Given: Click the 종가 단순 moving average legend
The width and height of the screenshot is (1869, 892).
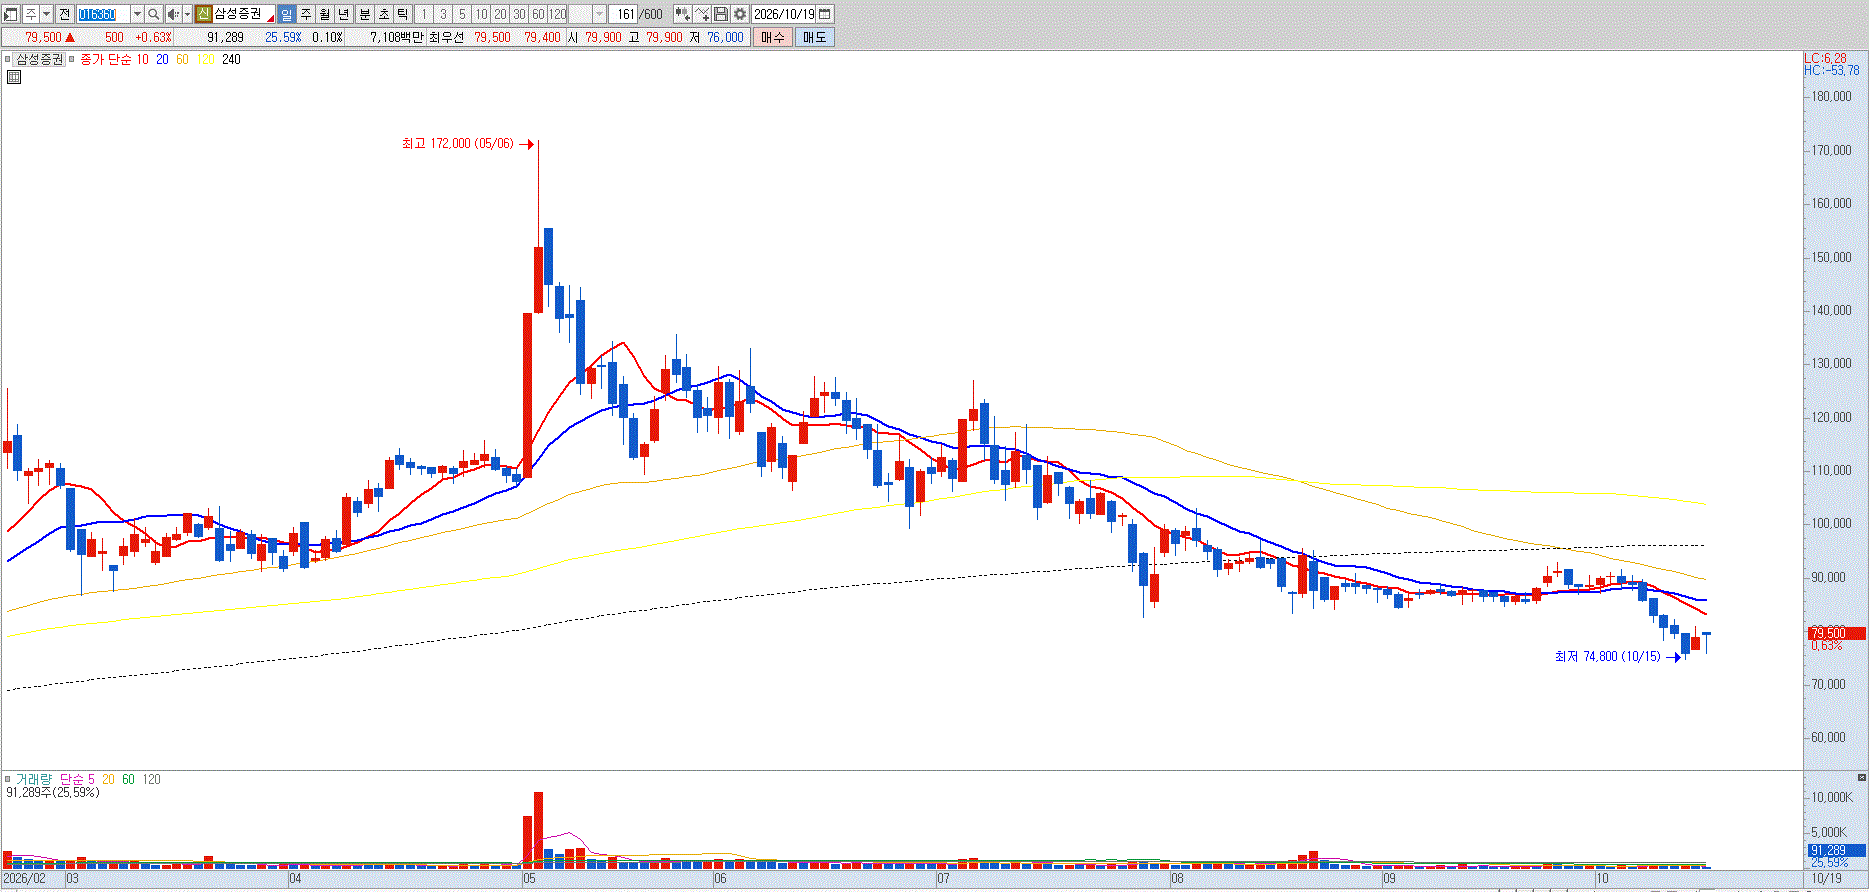Looking at the screenshot, I should coord(106,59).
